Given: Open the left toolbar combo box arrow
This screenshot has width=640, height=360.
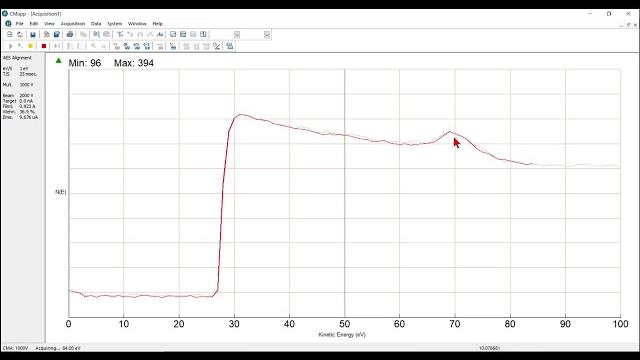Looking at the screenshot, I should [x=237, y=35].
